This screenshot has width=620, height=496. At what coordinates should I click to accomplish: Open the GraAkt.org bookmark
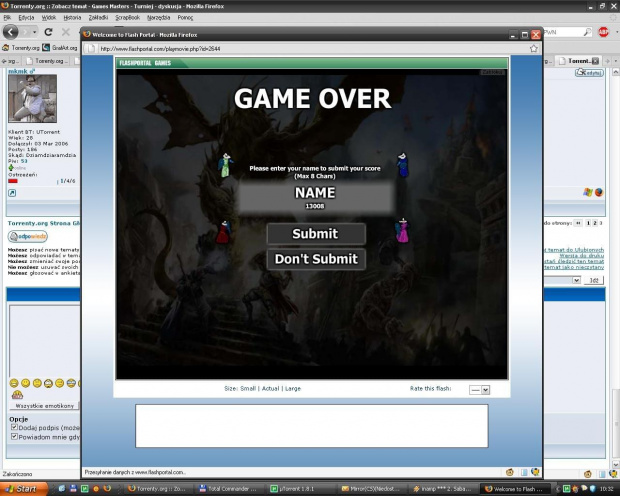point(60,47)
